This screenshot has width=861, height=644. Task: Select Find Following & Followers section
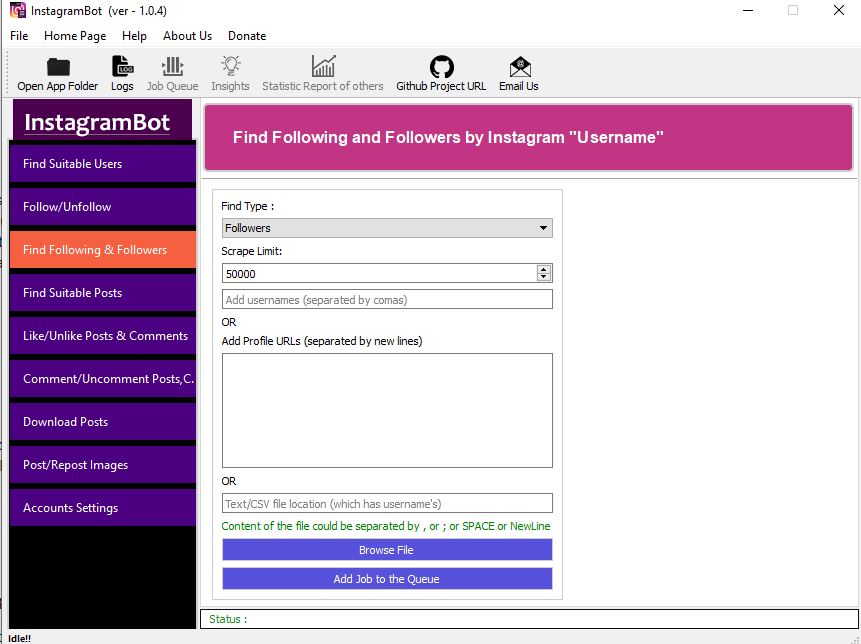(103, 250)
